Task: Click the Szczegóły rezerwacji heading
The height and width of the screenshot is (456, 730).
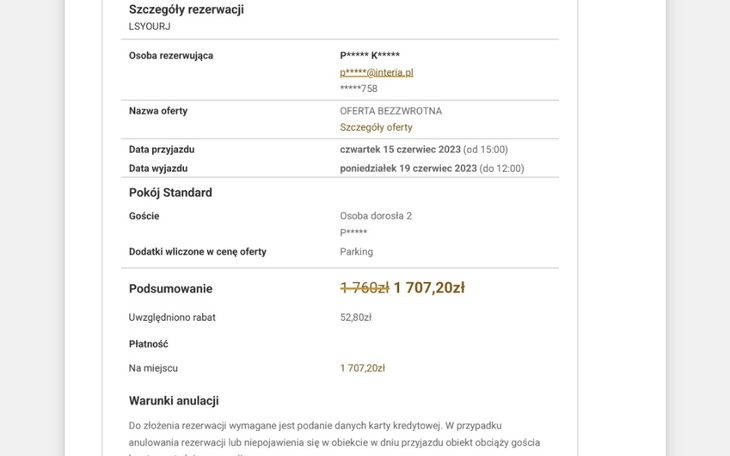Action: (186, 10)
